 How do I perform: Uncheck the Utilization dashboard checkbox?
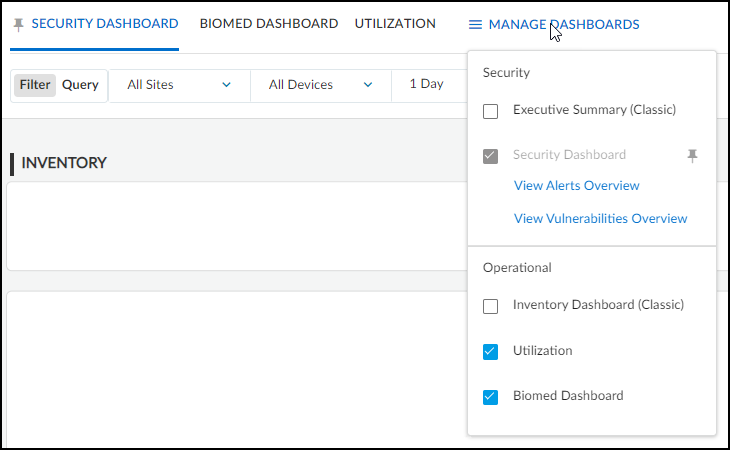pyautogui.click(x=490, y=351)
